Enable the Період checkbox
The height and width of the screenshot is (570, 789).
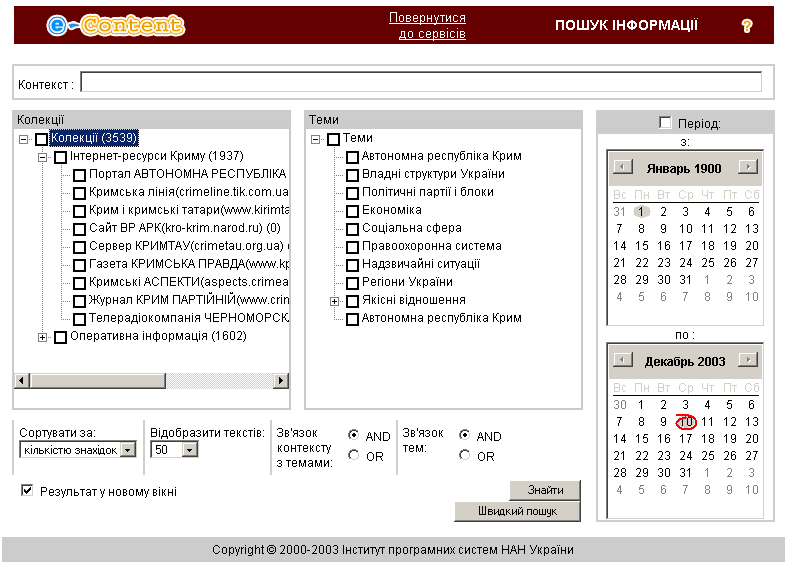coord(665,123)
